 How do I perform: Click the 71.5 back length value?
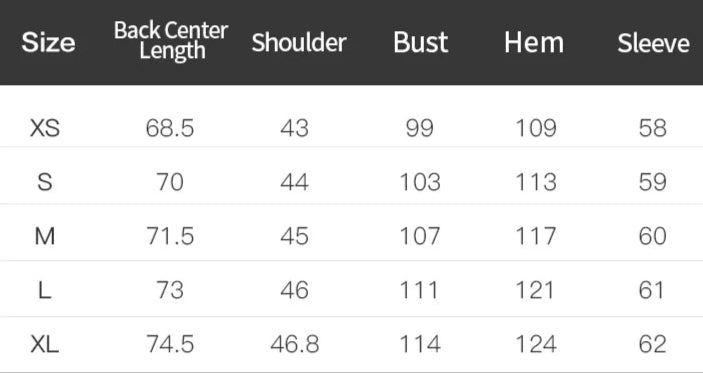[x=170, y=236]
